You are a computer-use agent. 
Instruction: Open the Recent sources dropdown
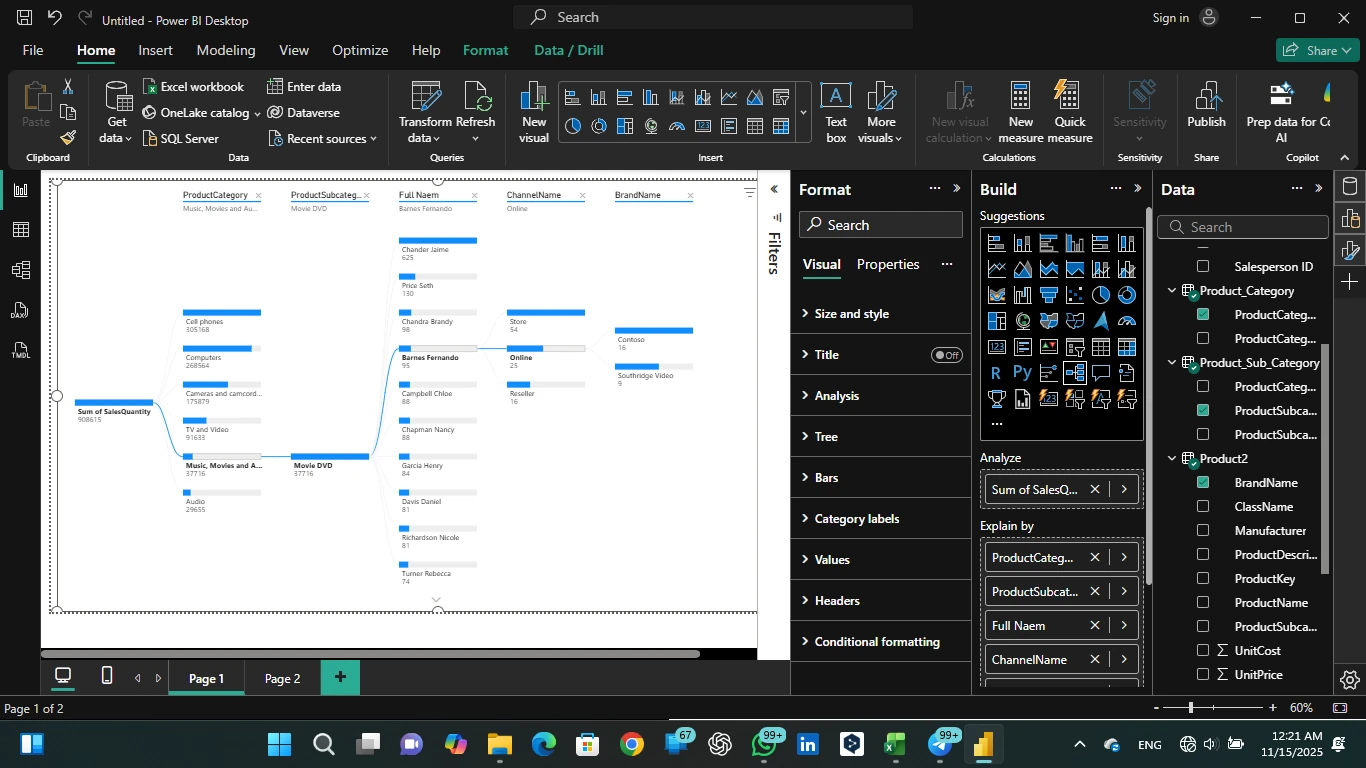click(322, 139)
